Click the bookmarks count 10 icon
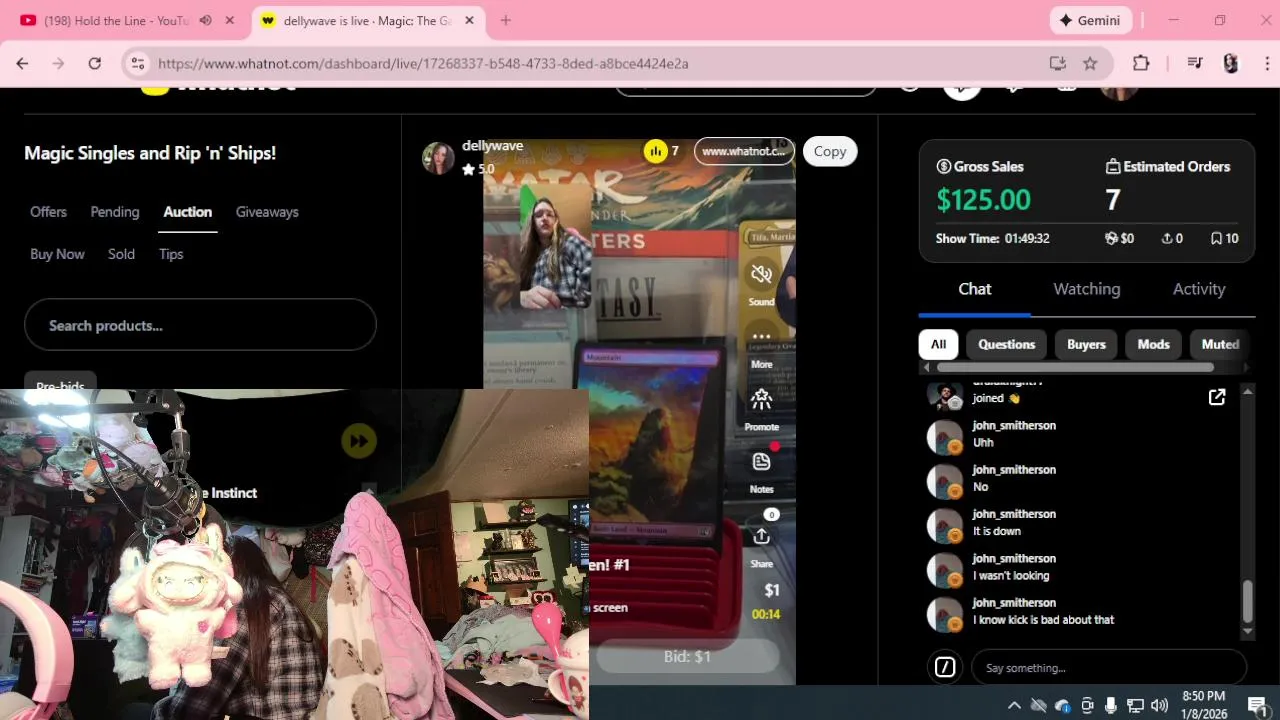Screen dimensions: 1280x720 click(1216, 238)
